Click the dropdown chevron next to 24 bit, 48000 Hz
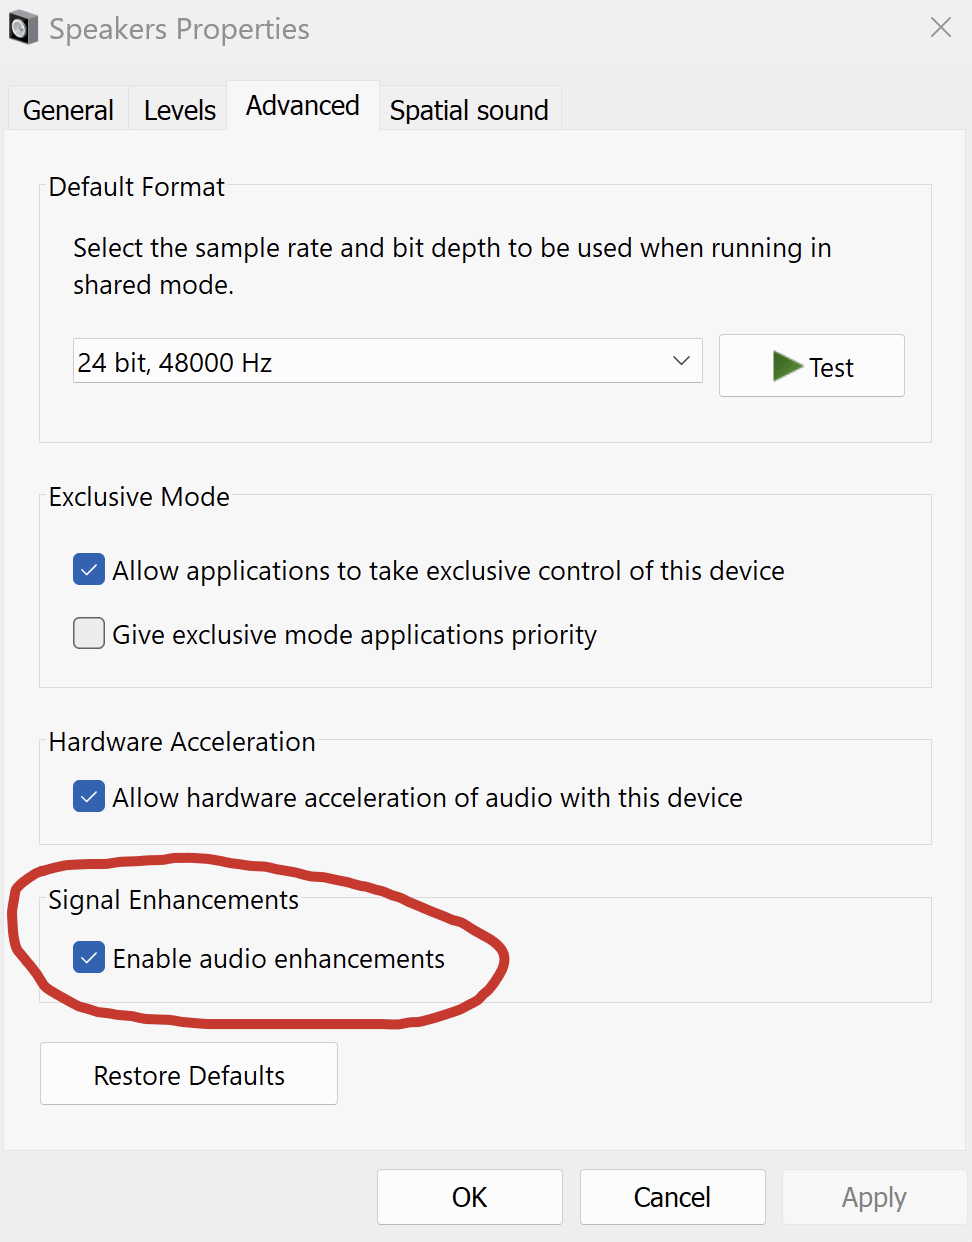The width and height of the screenshot is (972, 1242). point(681,361)
